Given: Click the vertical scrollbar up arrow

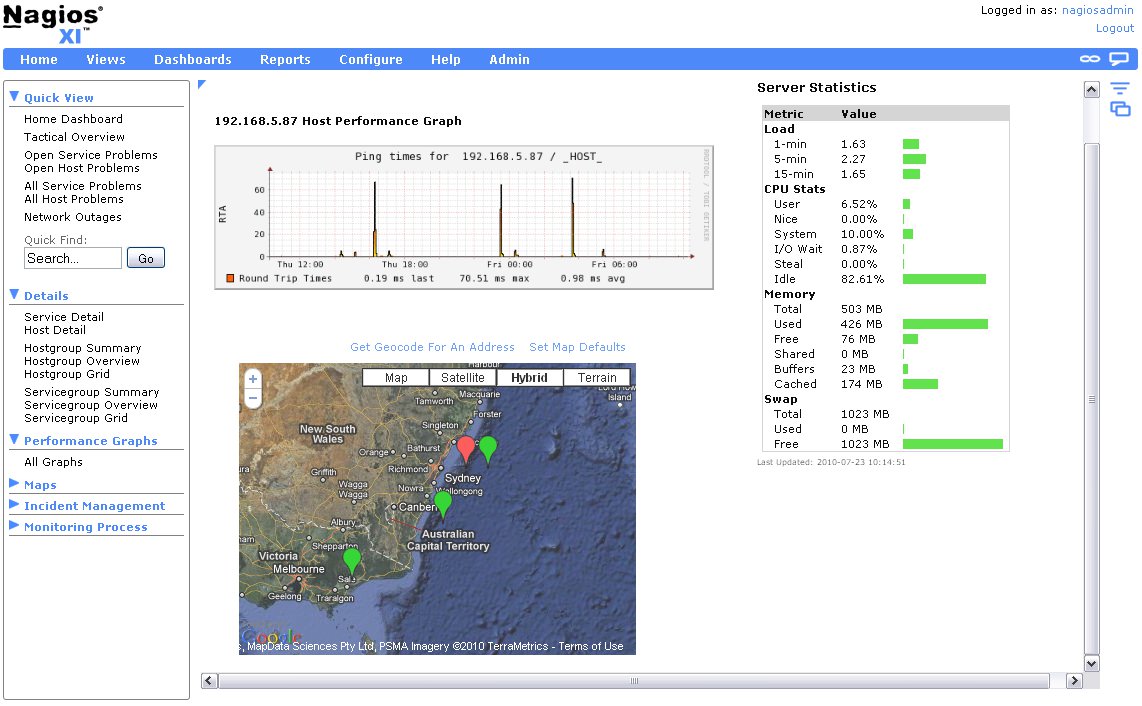Looking at the screenshot, I should coord(1091,90).
